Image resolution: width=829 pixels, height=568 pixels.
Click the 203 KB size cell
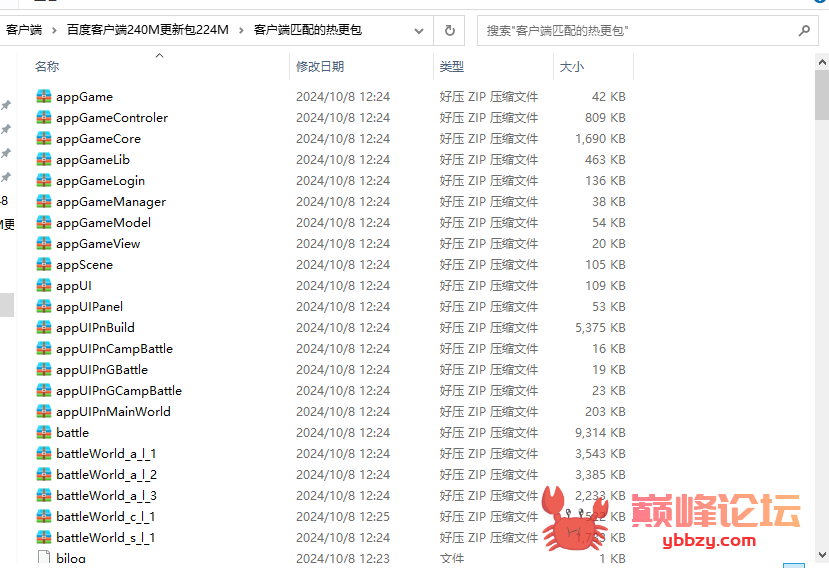point(605,411)
